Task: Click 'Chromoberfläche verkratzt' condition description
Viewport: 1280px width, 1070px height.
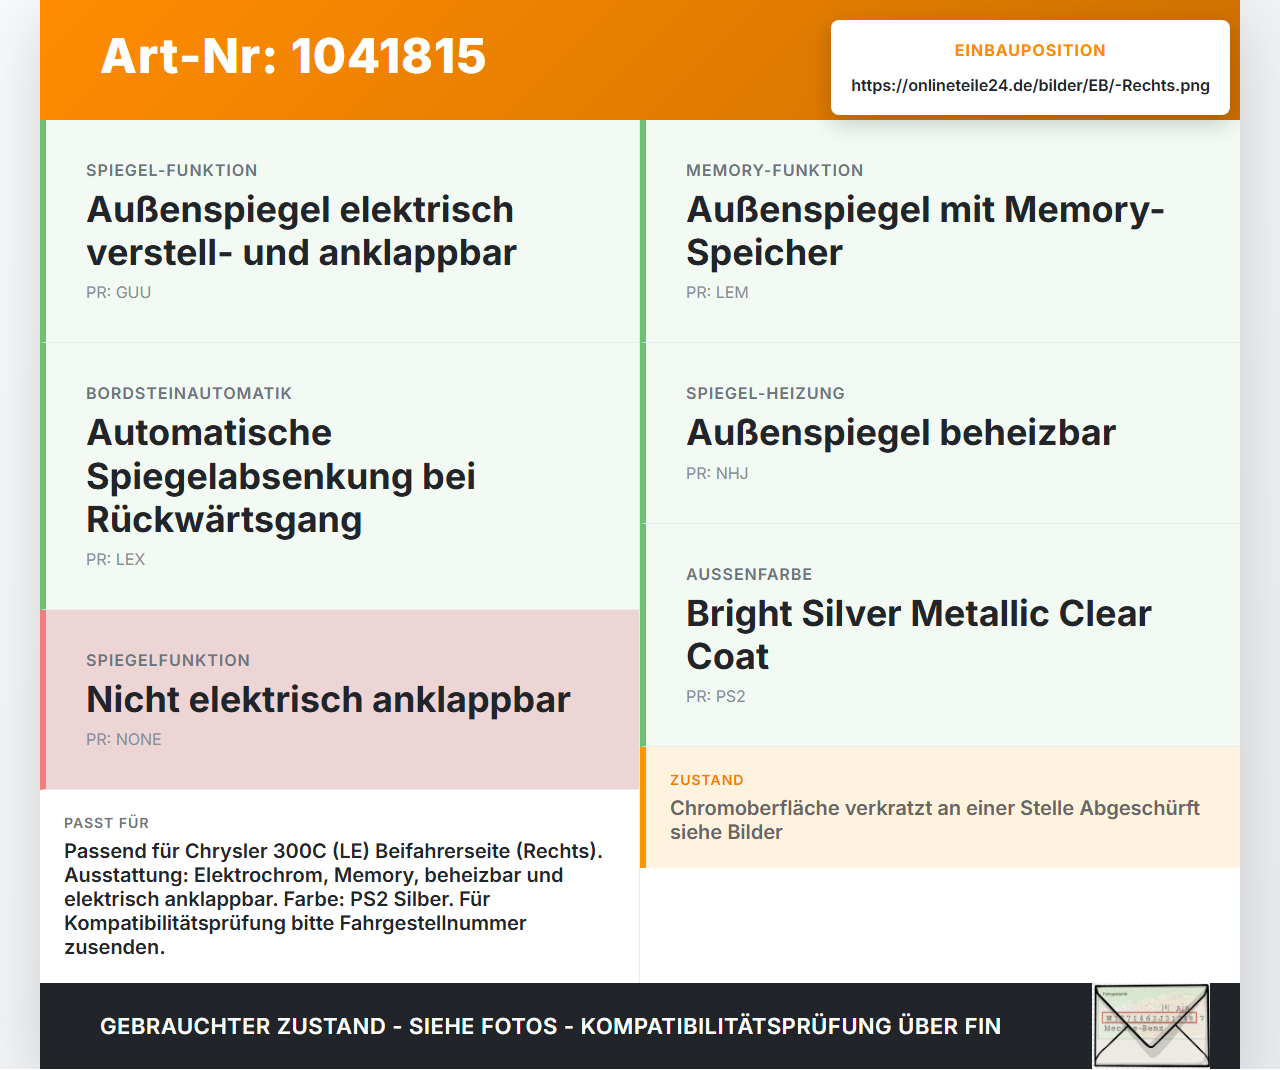Action: (x=935, y=820)
